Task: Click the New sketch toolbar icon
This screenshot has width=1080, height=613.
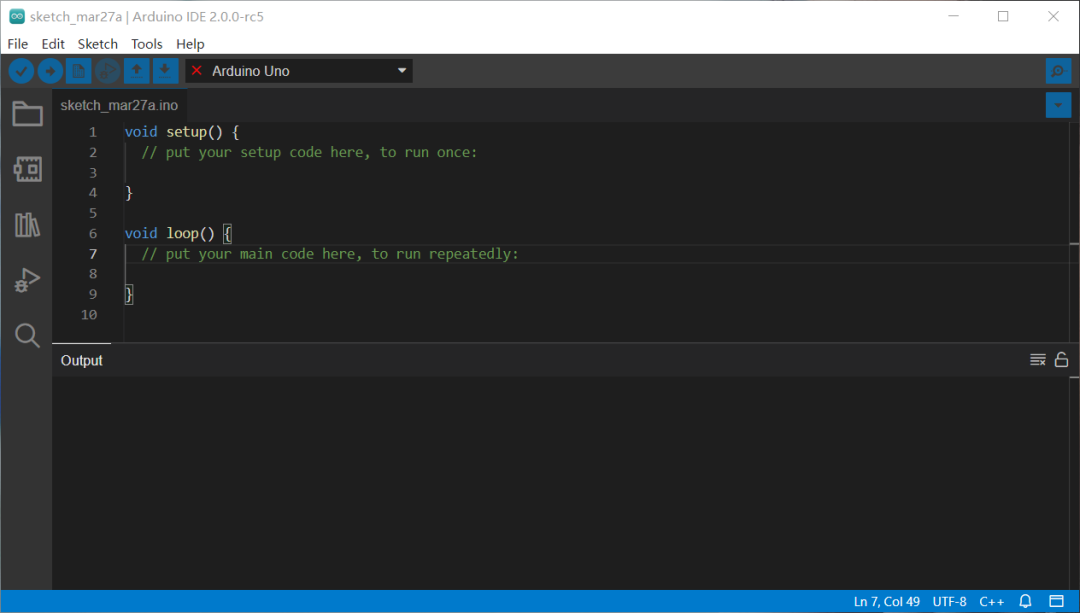Action: pos(79,71)
